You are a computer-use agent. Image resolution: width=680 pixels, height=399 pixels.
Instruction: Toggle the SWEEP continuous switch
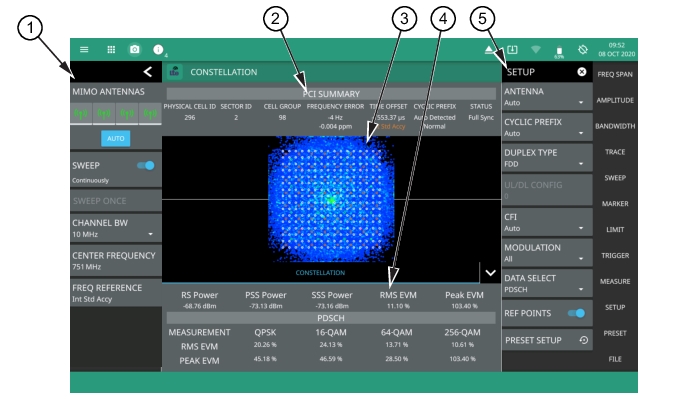click(x=146, y=166)
